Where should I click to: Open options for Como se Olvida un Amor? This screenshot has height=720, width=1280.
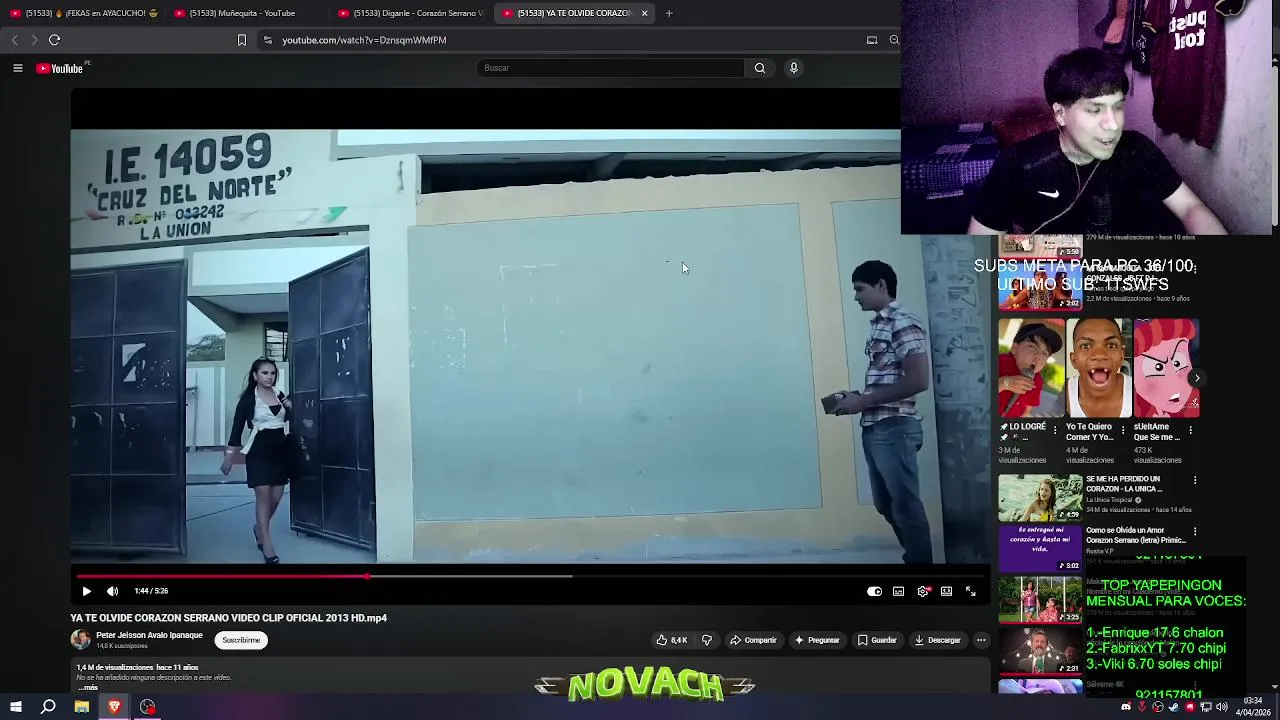(x=1194, y=531)
